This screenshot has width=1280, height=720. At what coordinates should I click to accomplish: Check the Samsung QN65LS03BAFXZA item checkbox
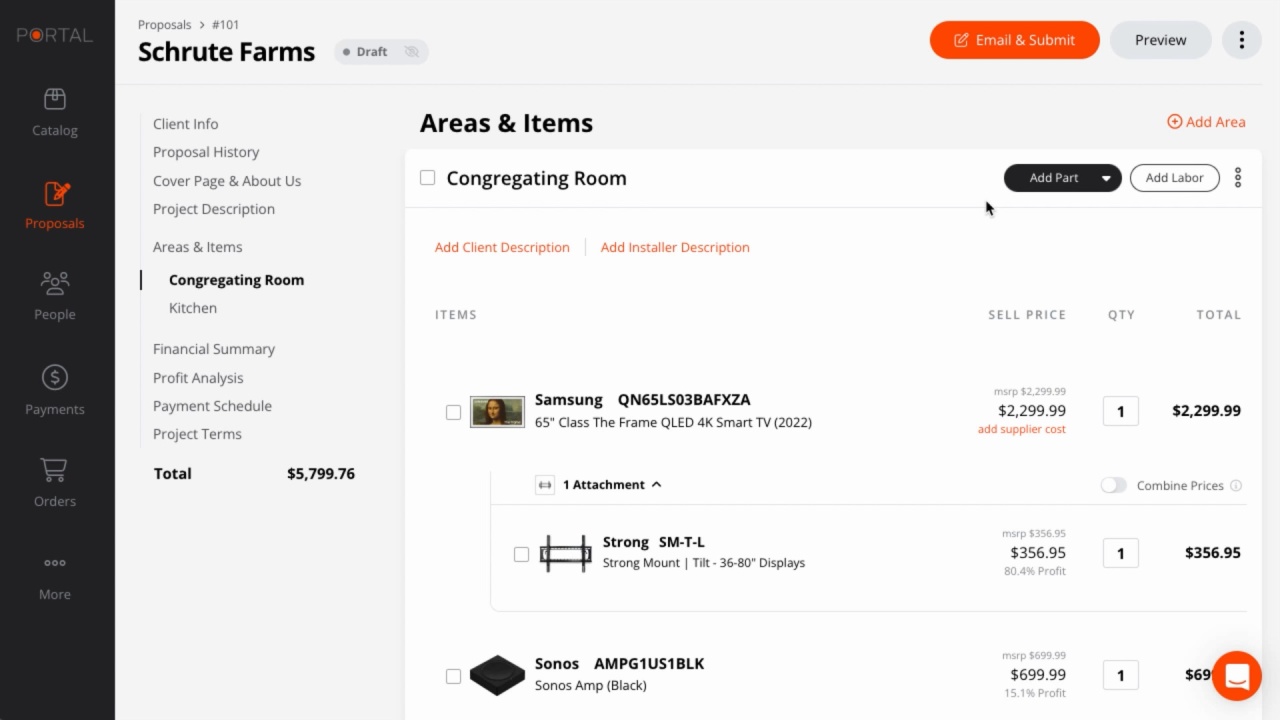pyautogui.click(x=453, y=412)
